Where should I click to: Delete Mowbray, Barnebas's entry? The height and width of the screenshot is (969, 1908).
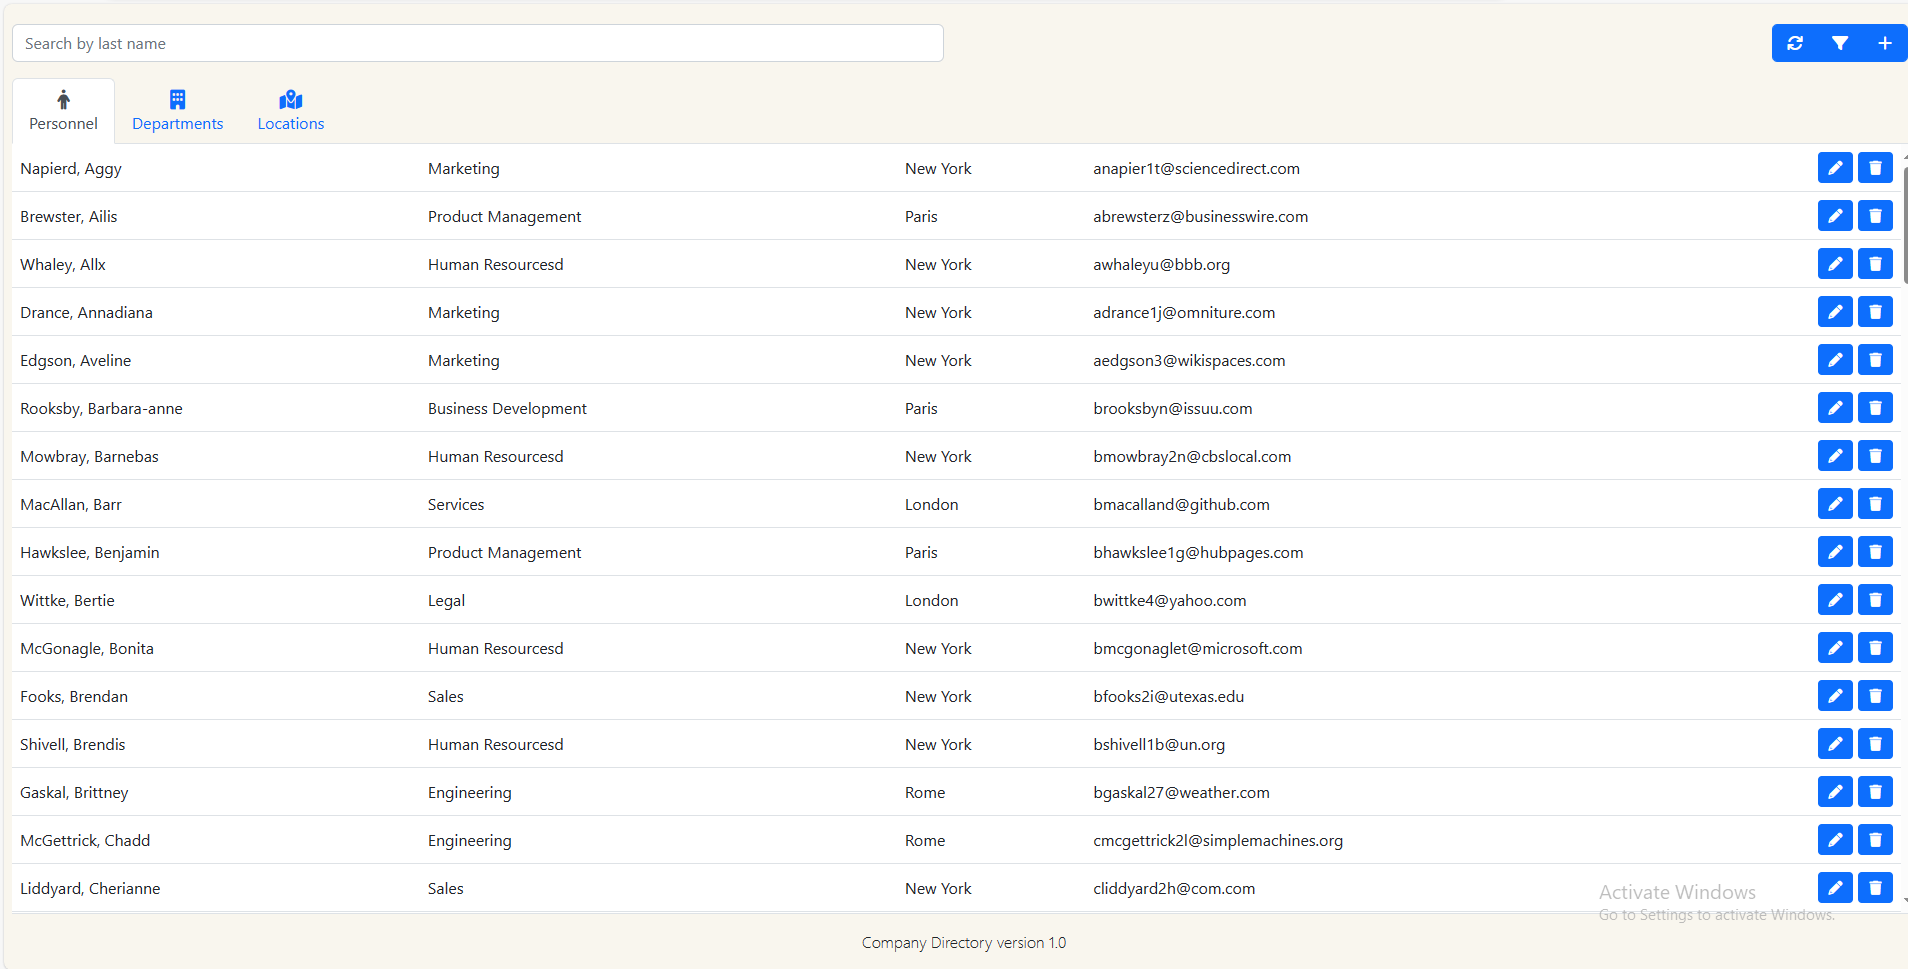point(1875,455)
